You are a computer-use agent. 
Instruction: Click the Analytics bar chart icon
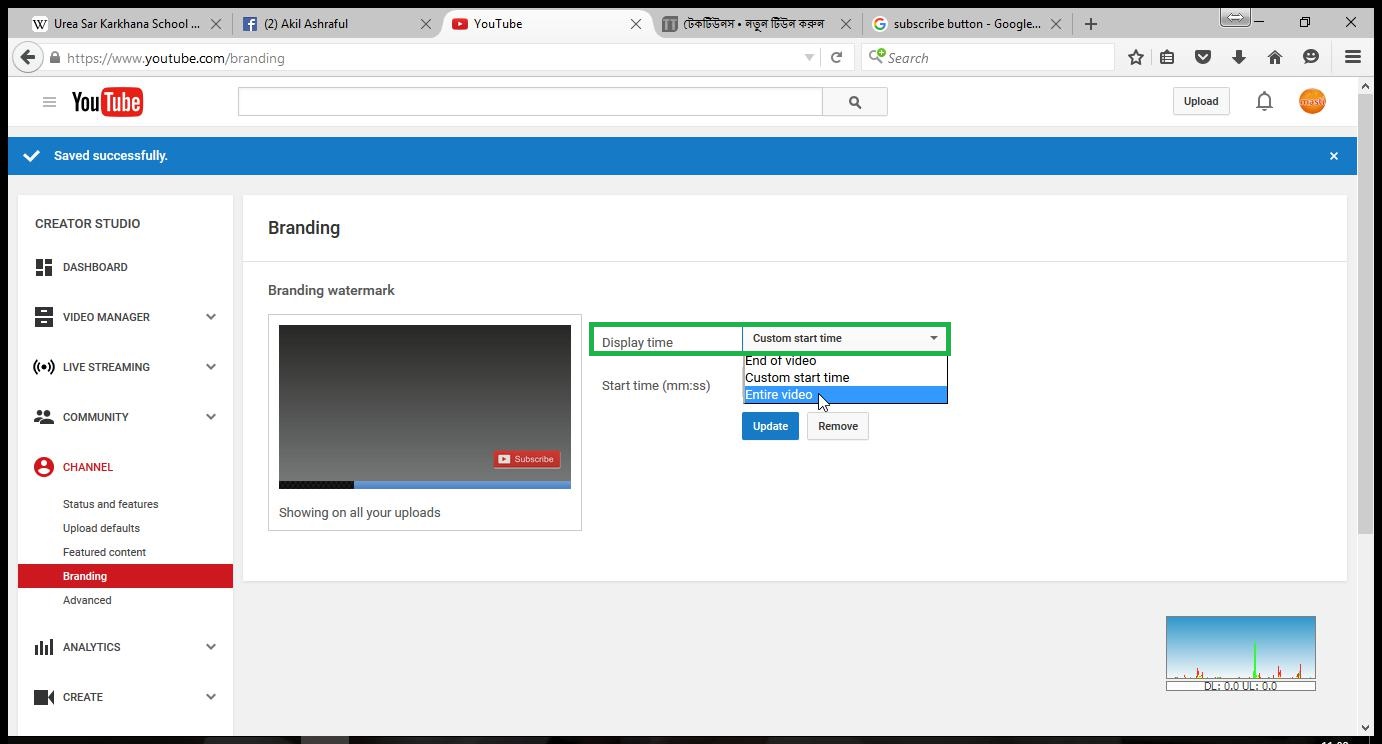point(43,647)
